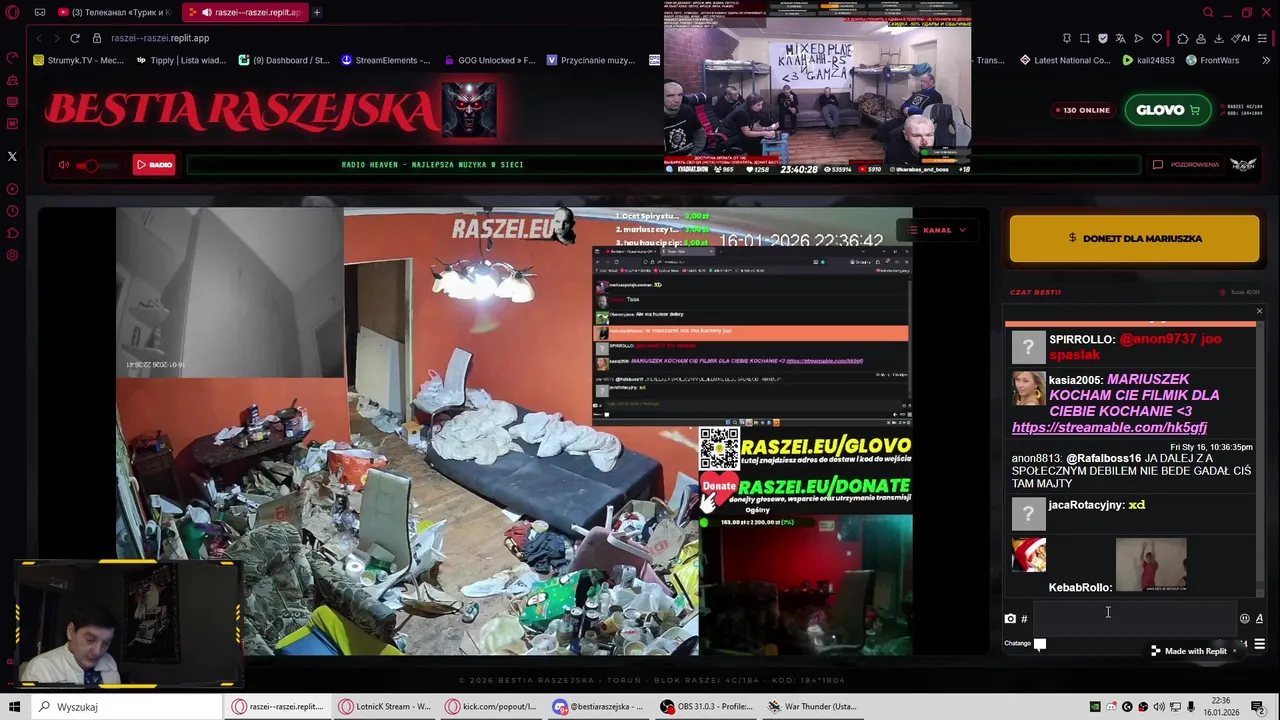Click the 130 ONLINE indicator
The height and width of the screenshot is (720, 1280).
coord(1082,110)
